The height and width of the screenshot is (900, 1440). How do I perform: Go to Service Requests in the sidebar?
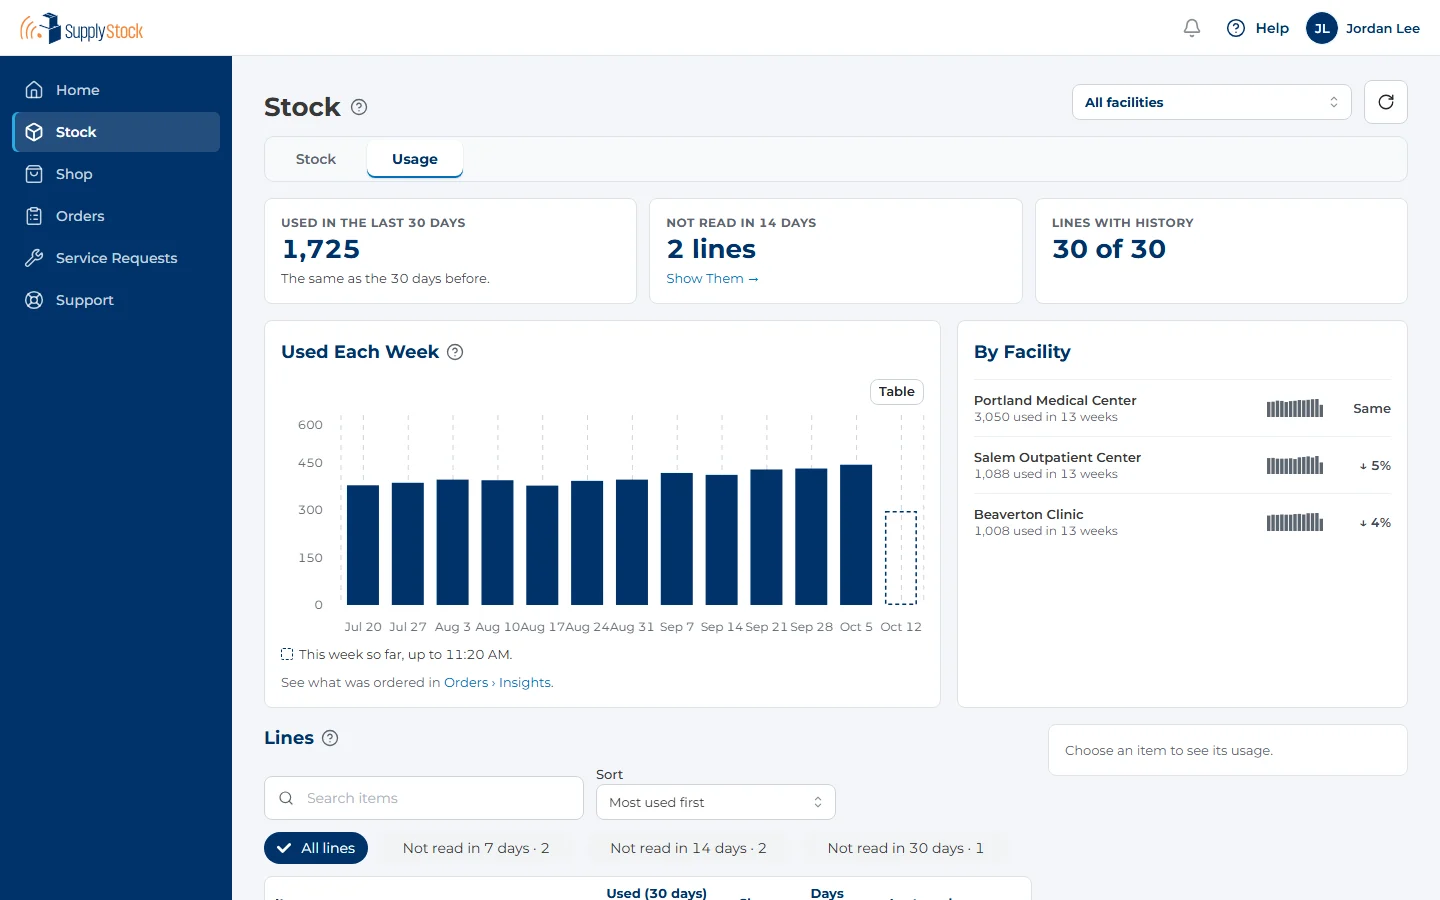click(116, 258)
